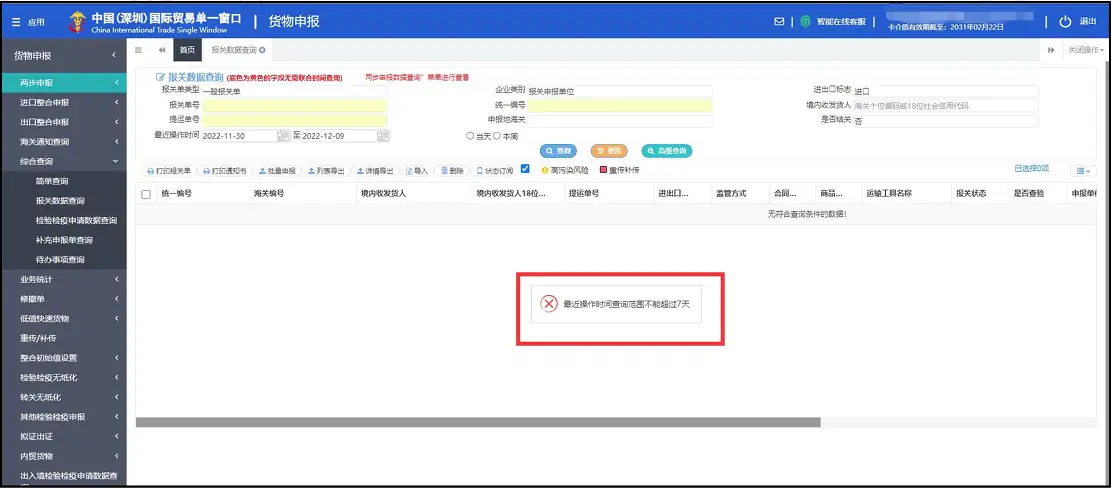The image size is (1111, 489).
Task: Open calendar picker for start date 2022-11-30
Action: [x=283, y=135]
